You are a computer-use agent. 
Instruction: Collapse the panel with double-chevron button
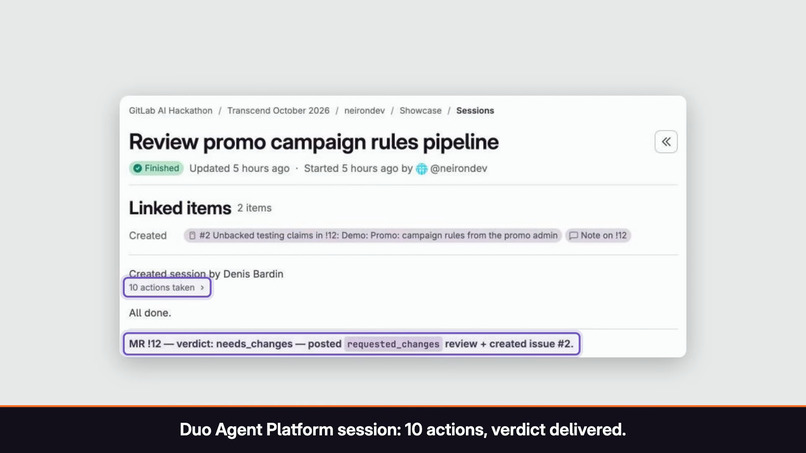[666, 141]
